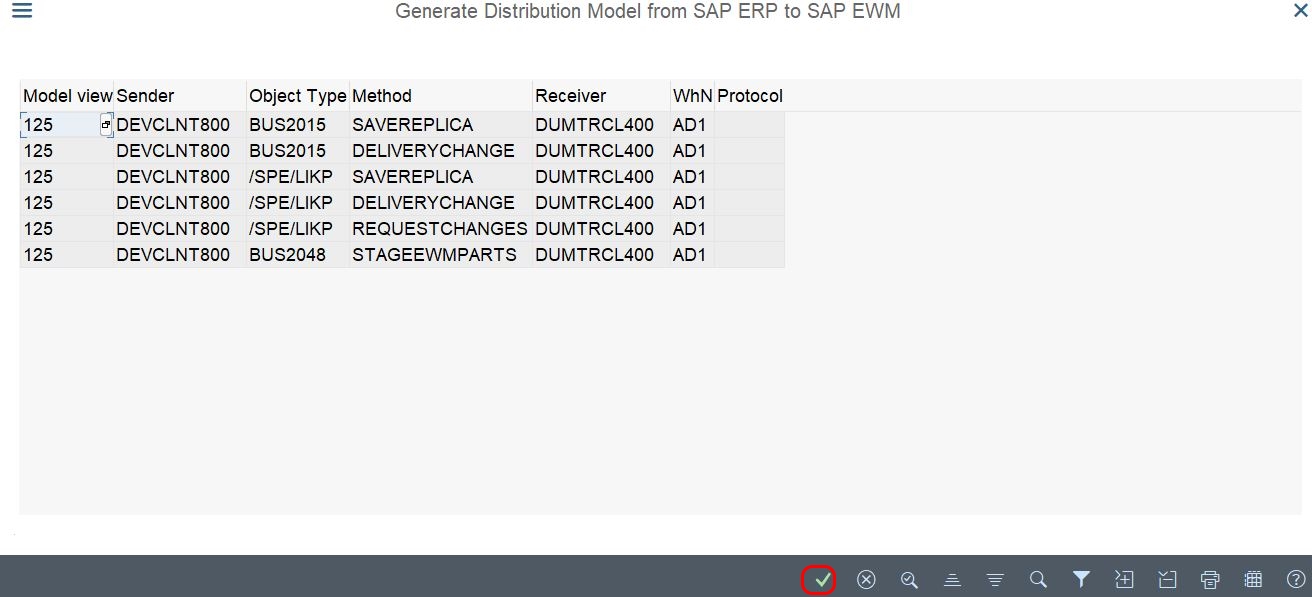1312x597 pixels.
Task: Cancel using the circled X icon
Action: click(866, 579)
